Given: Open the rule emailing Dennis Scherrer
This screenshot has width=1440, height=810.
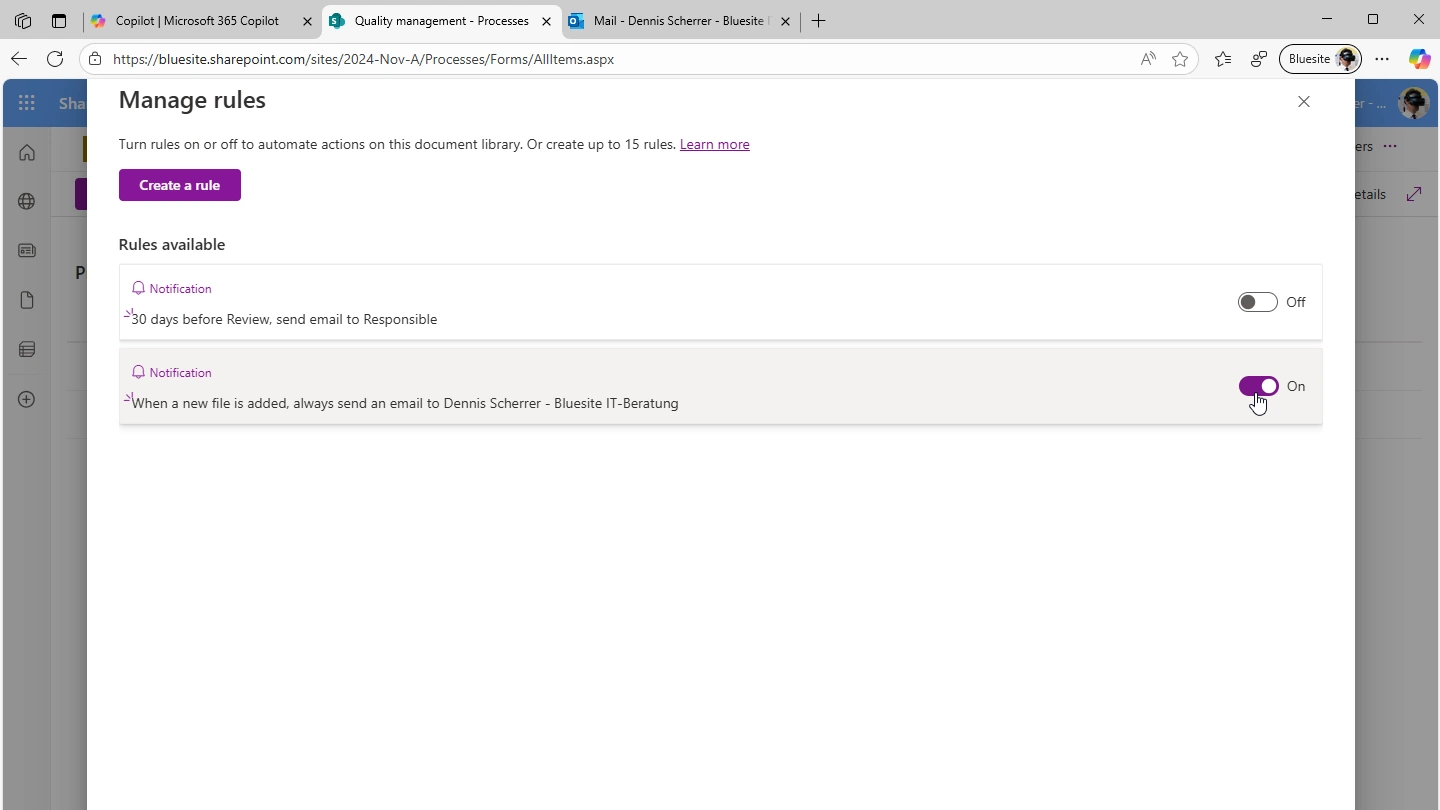Looking at the screenshot, I should point(720,386).
